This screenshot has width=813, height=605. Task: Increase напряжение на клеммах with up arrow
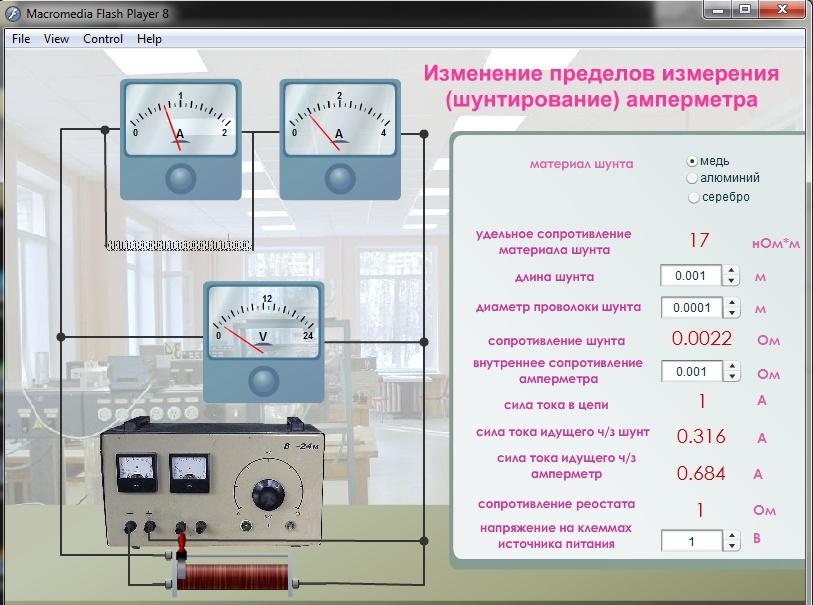732,536
